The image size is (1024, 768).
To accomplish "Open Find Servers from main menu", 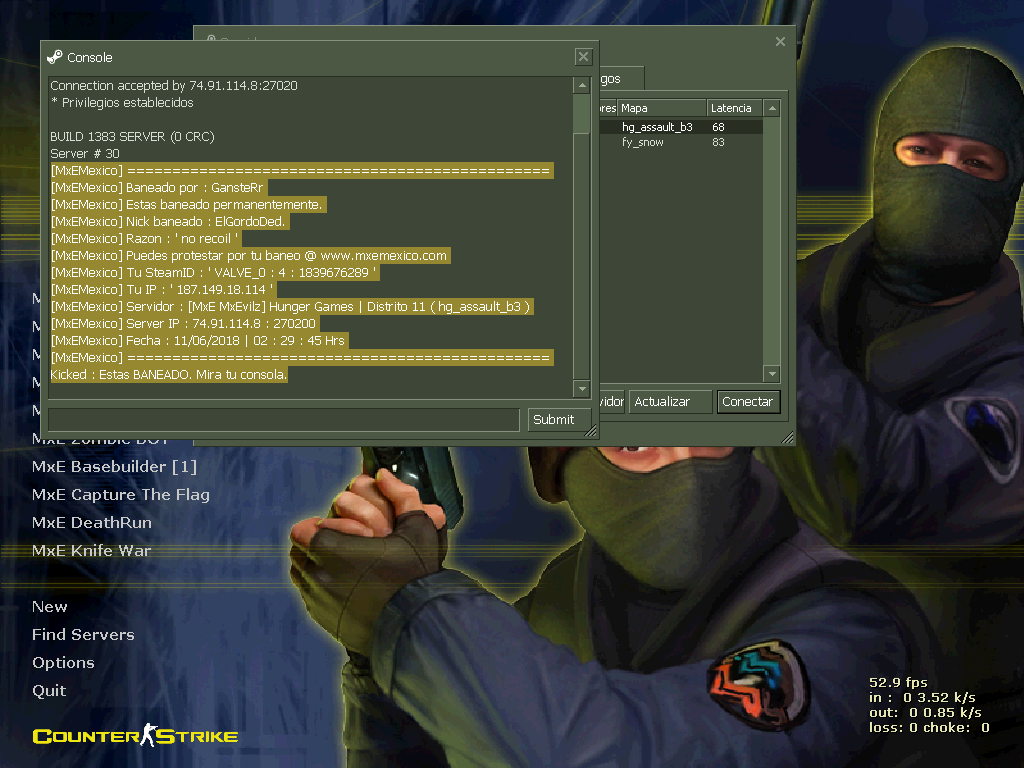I will [x=84, y=635].
